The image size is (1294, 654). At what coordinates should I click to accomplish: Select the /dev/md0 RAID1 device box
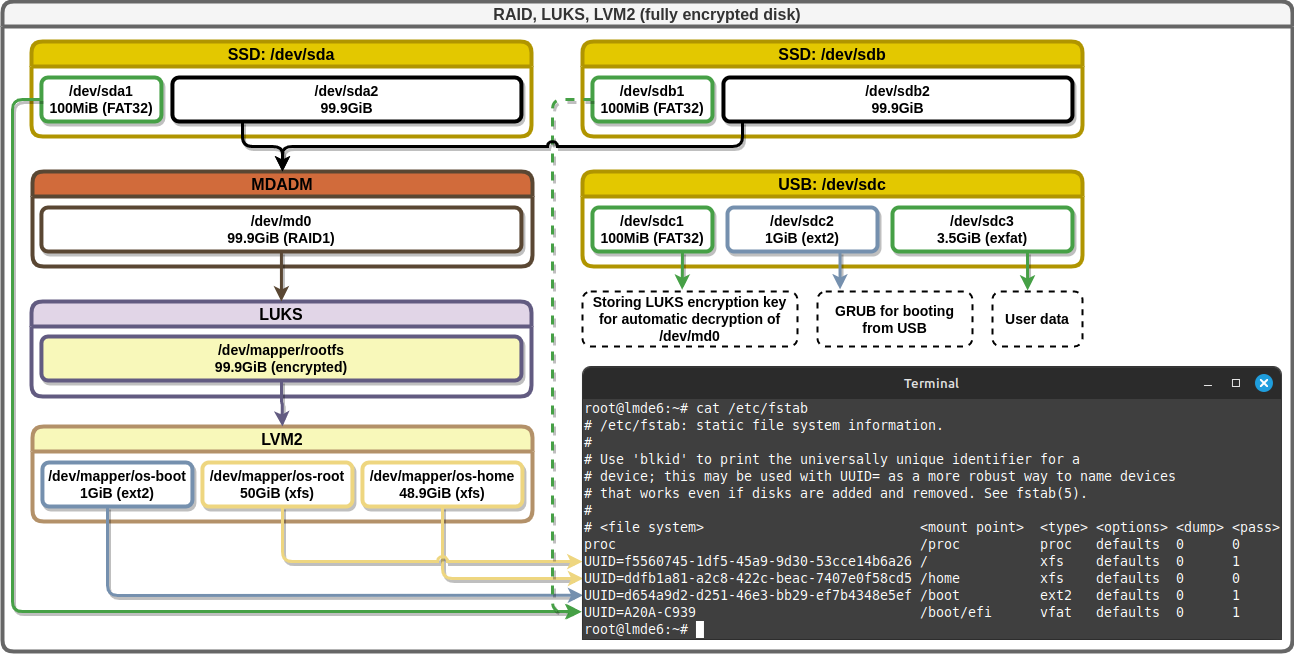click(x=281, y=229)
